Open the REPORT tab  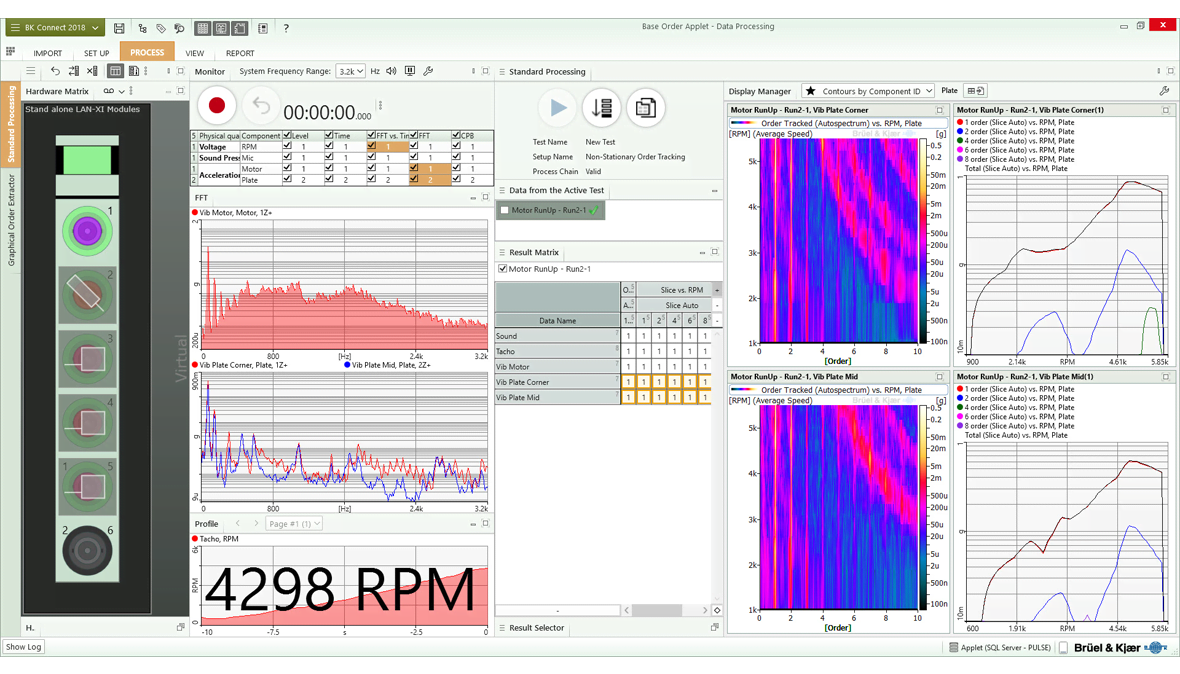click(239, 53)
